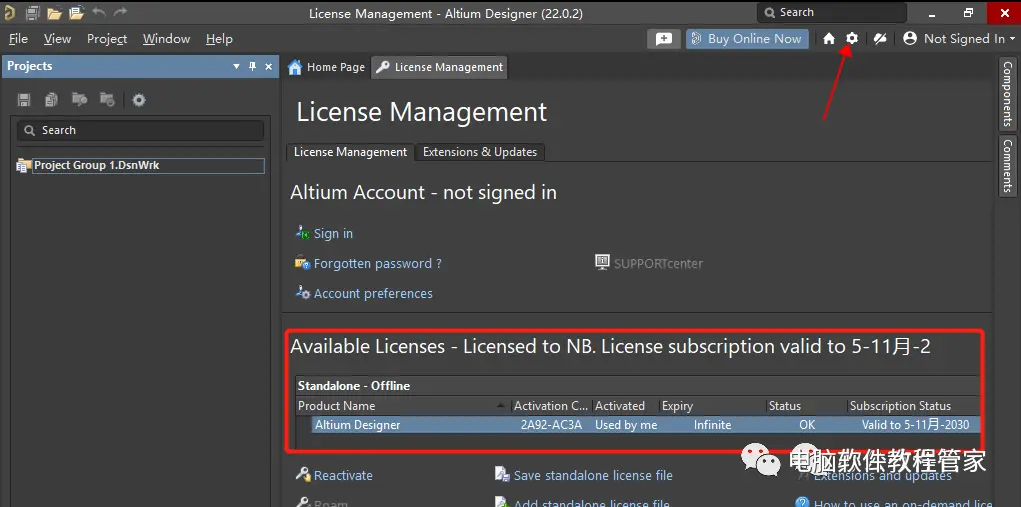Click the Sign in link
This screenshot has width=1021, height=507.
[333, 234]
